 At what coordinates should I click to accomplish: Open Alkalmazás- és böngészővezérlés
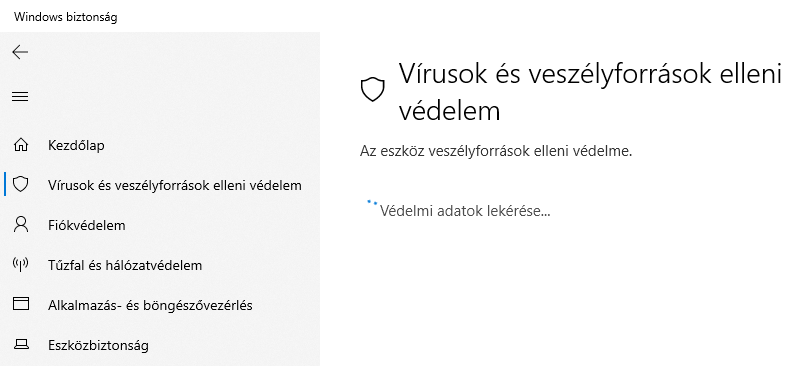tap(150, 306)
